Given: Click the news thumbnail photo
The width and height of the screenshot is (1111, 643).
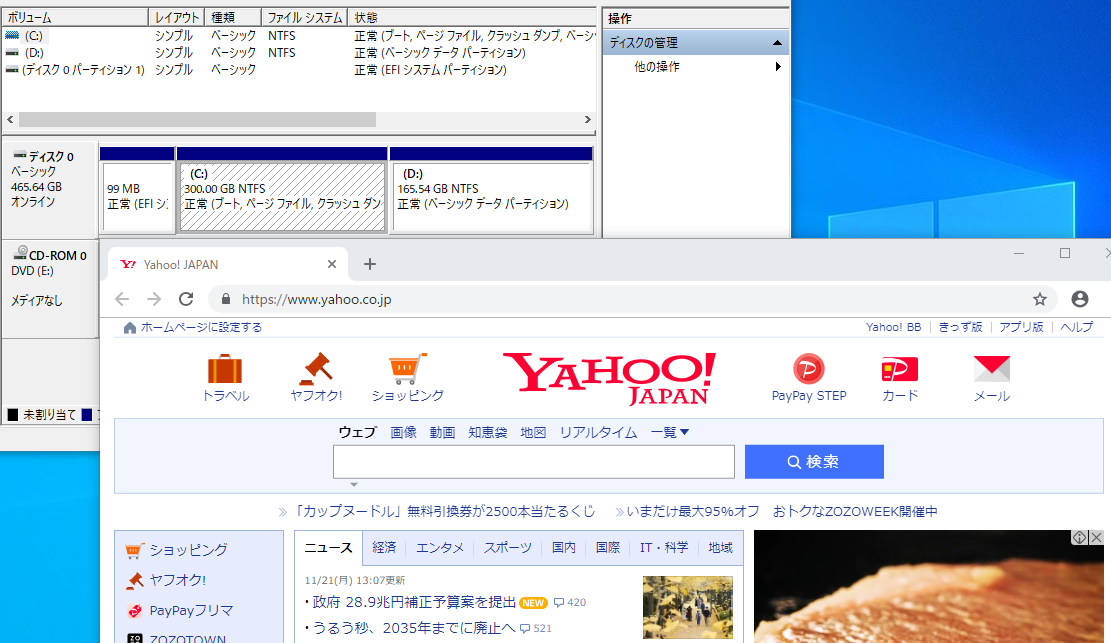Looking at the screenshot, I should [688, 607].
